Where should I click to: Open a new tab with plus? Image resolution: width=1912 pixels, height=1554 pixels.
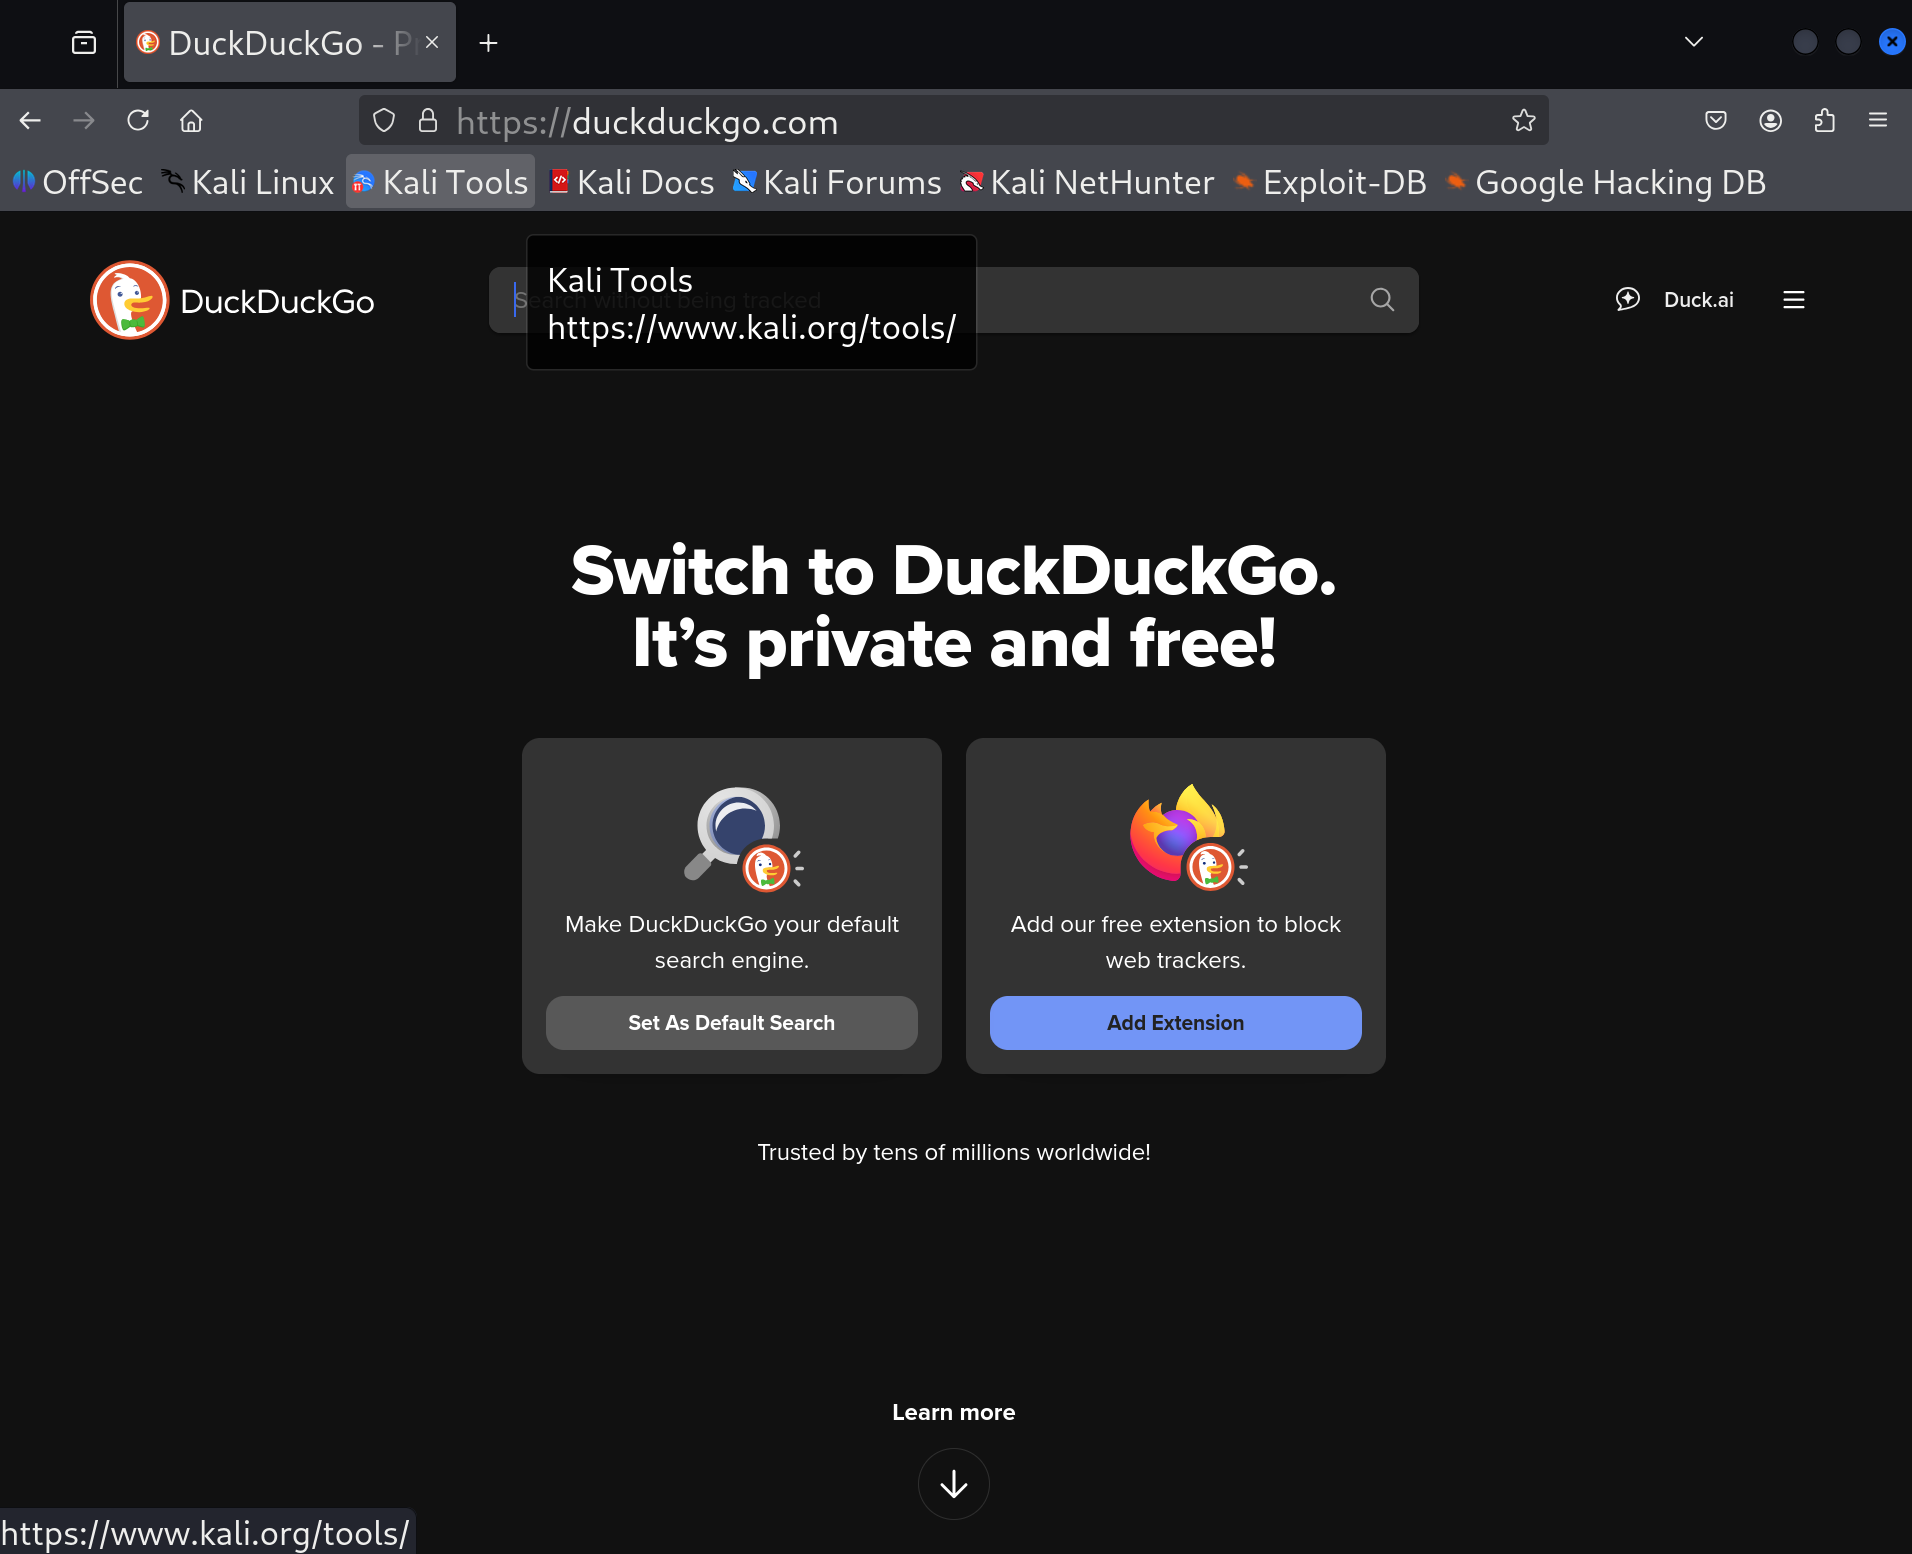[x=488, y=43]
